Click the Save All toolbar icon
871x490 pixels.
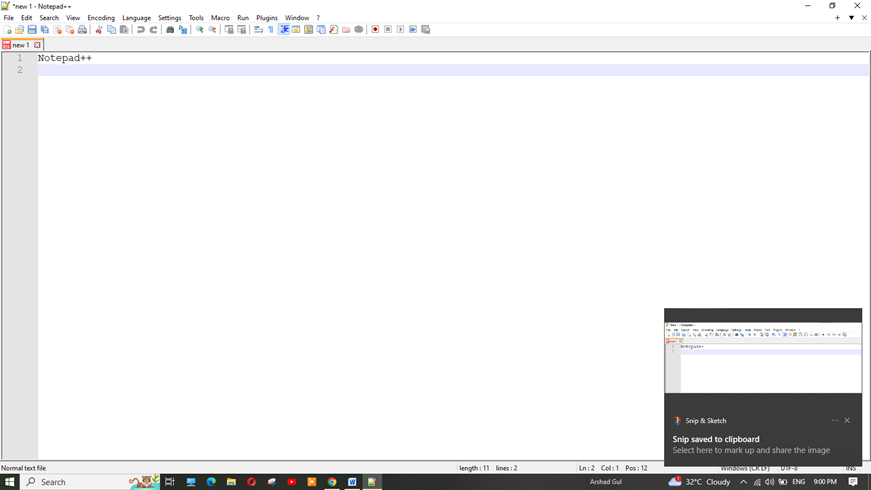point(44,29)
